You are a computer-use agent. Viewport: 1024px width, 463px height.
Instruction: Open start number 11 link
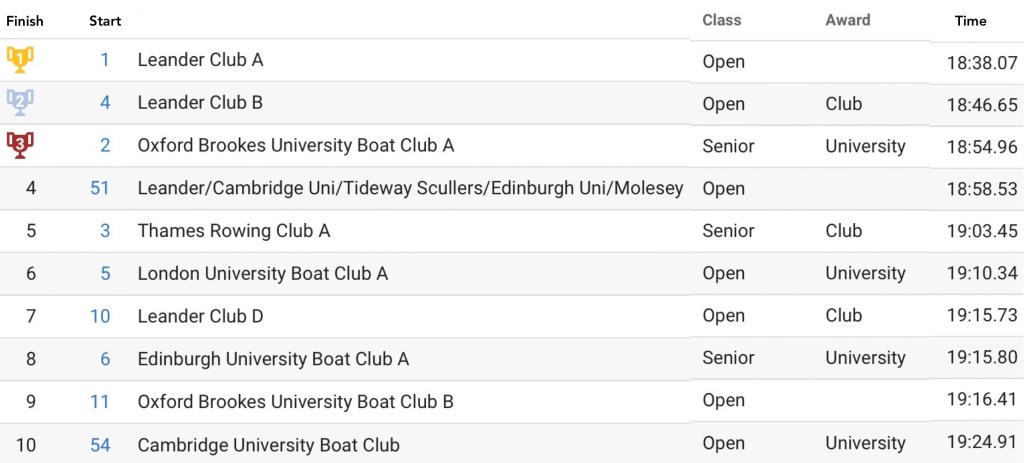tap(100, 402)
